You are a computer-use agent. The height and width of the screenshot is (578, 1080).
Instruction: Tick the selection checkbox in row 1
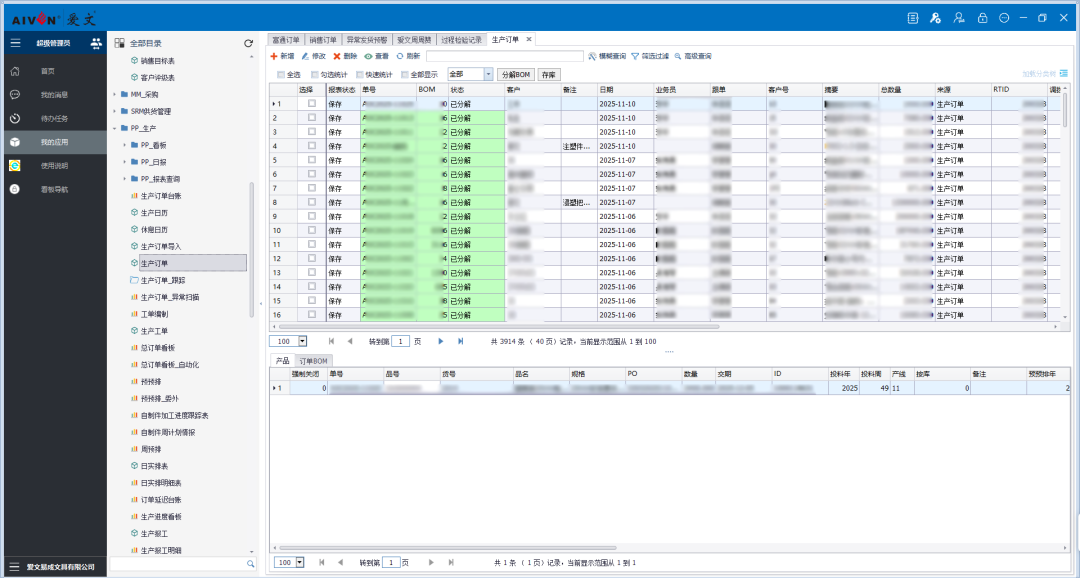pos(312,103)
